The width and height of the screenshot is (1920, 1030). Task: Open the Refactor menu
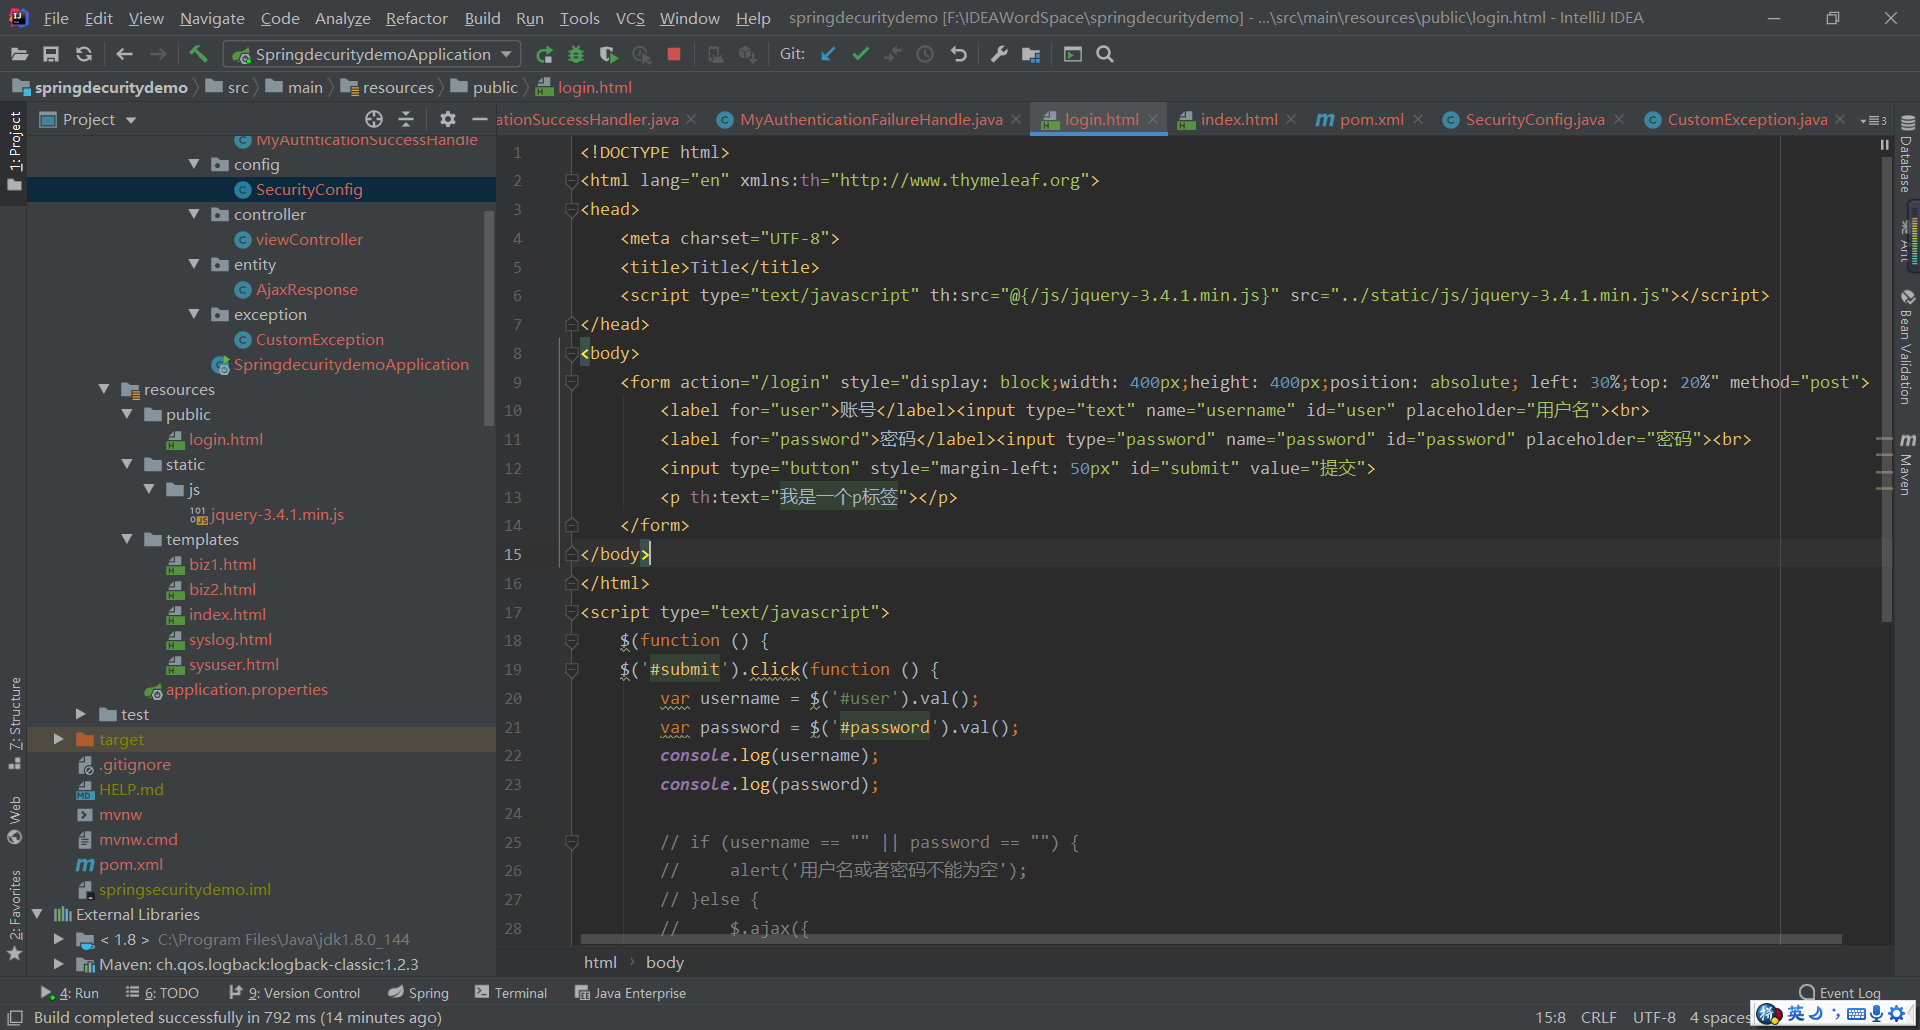tap(416, 18)
